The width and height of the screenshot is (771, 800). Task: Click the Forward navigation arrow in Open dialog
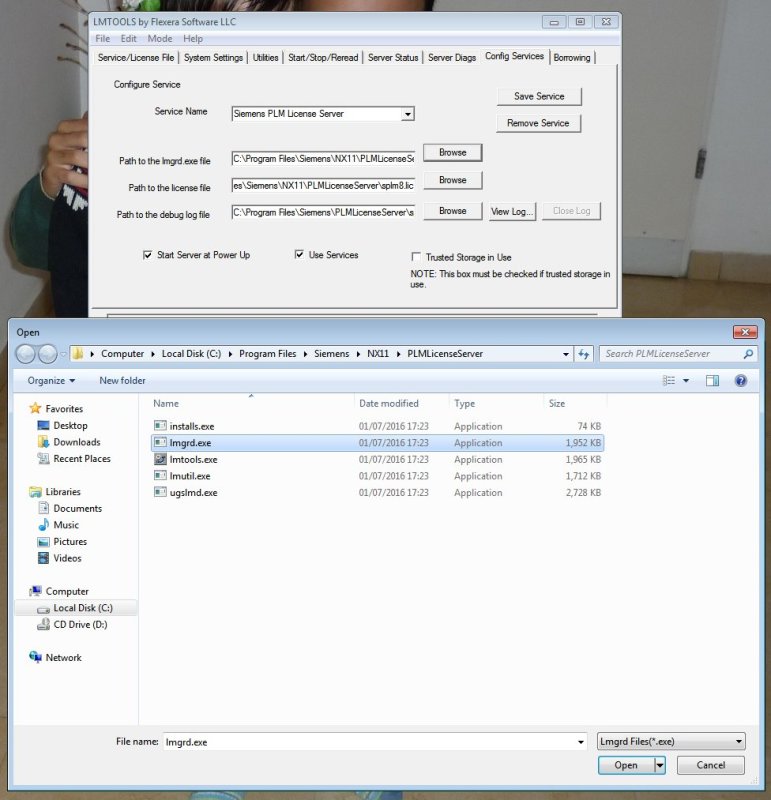tap(47, 354)
